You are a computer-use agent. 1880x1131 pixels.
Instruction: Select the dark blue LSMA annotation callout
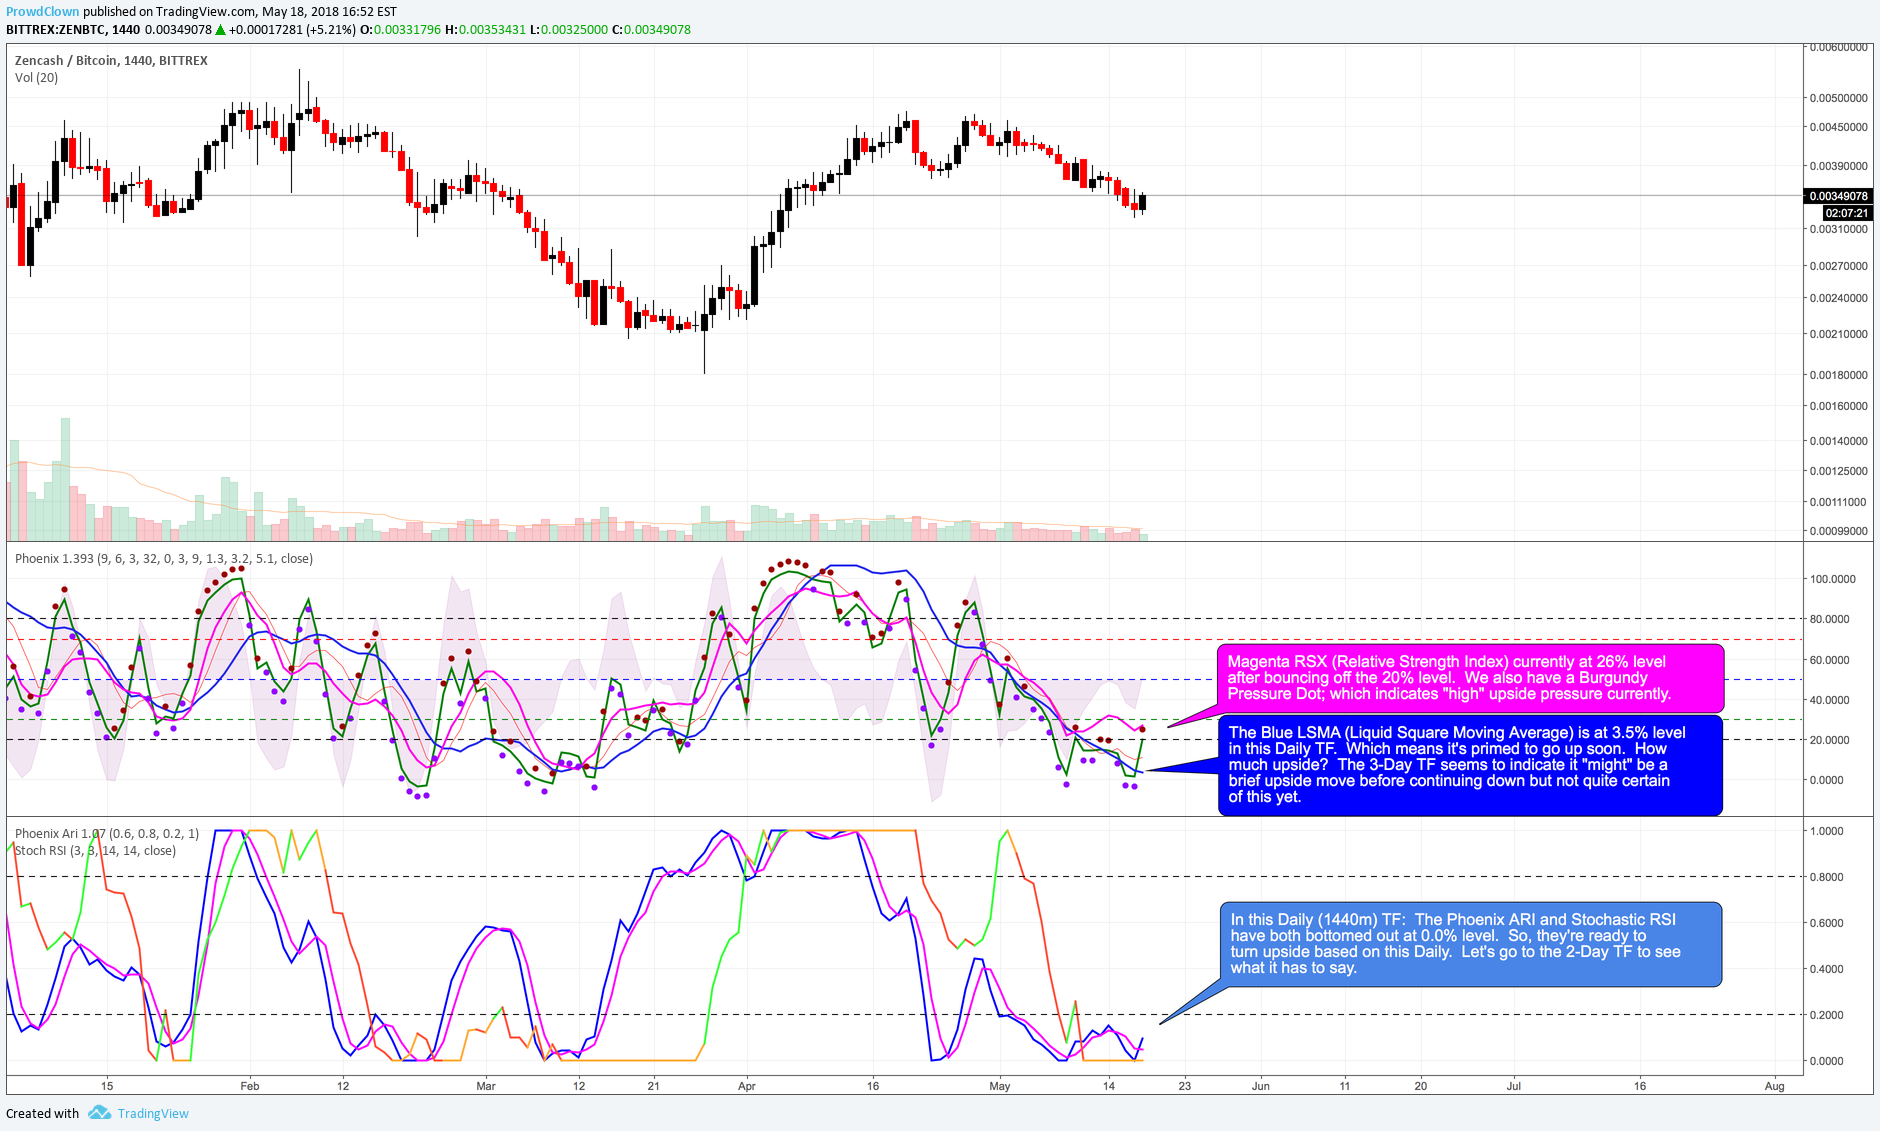tap(1470, 765)
